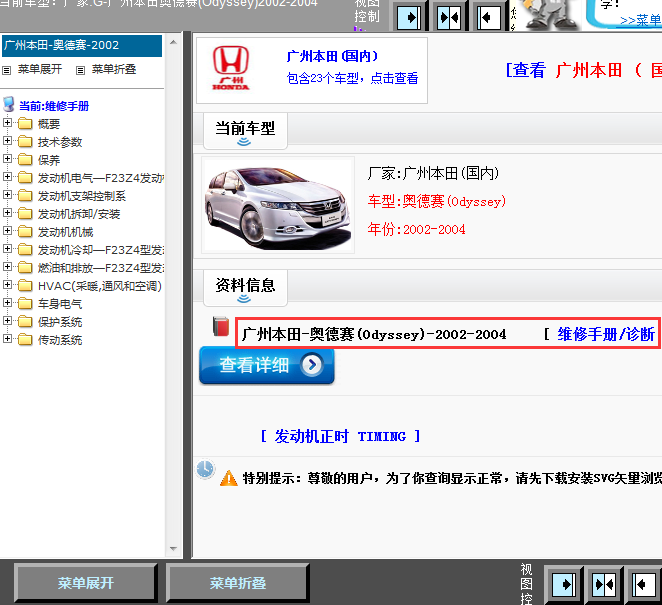Image resolution: width=662 pixels, height=605 pixels.
Task: Click the 车身电气 folder icon
Action: pos(25,304)
